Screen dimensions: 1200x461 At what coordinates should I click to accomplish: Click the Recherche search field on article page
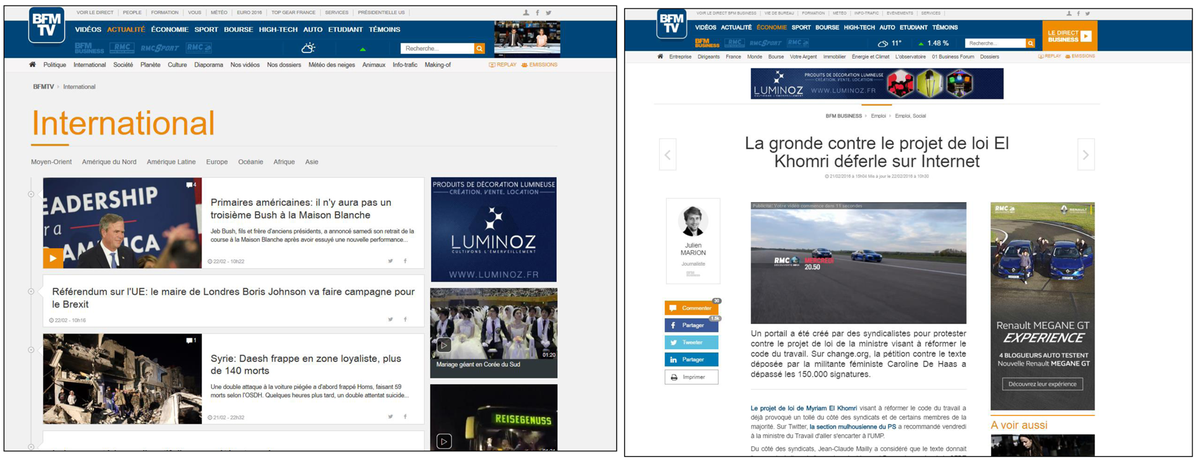pyautogui.click(x=996, y=43)
